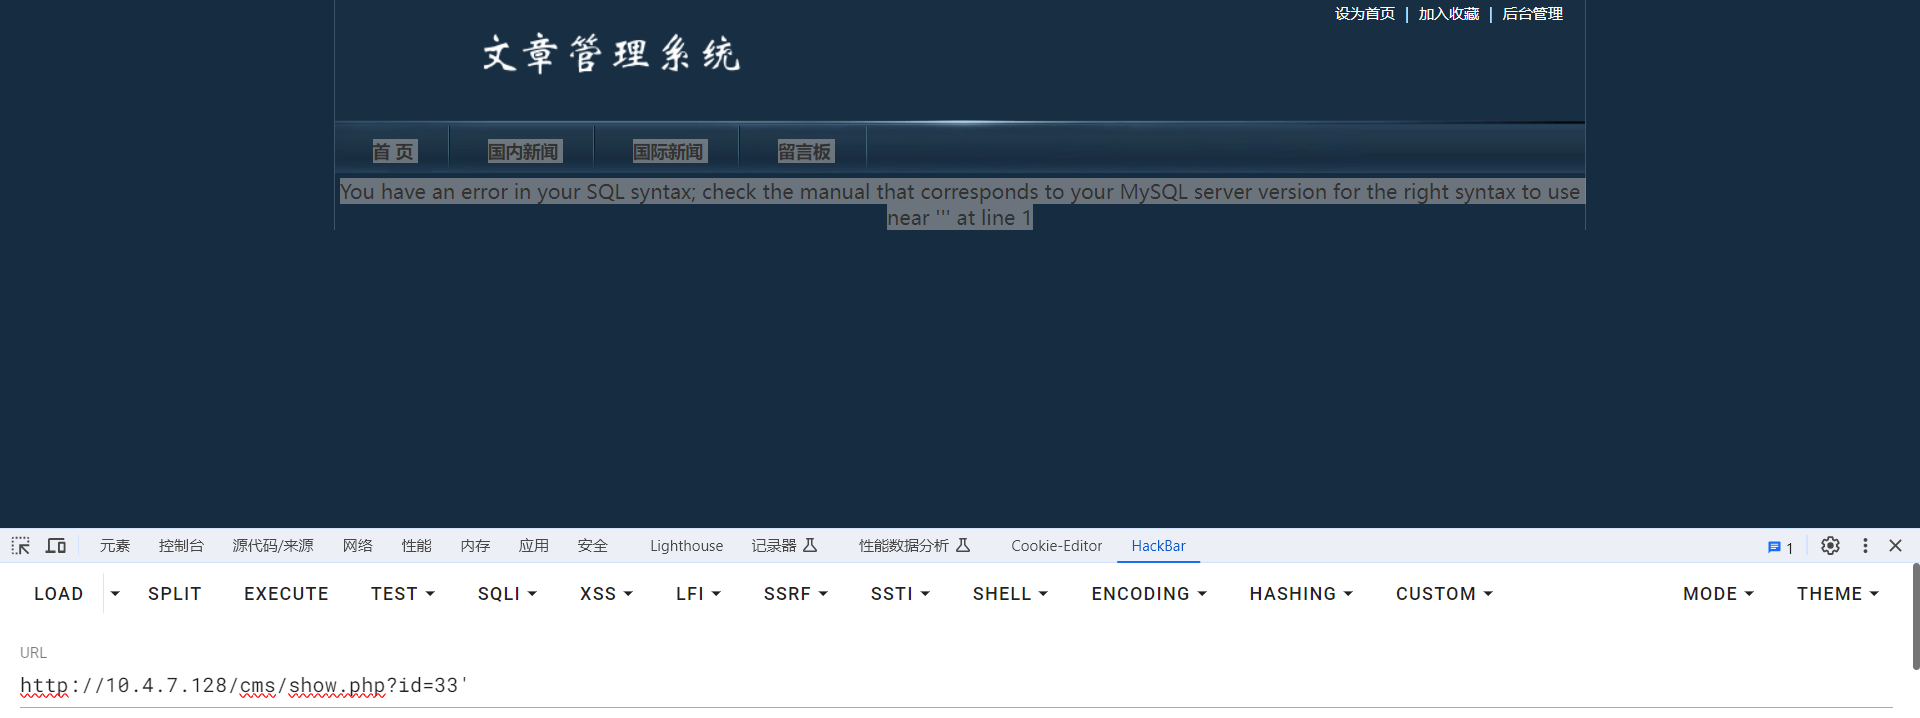The width and height of the screenshot is (1920, 718).
Task: Switch to the Lighthouse tab
Action: point(686,546)
